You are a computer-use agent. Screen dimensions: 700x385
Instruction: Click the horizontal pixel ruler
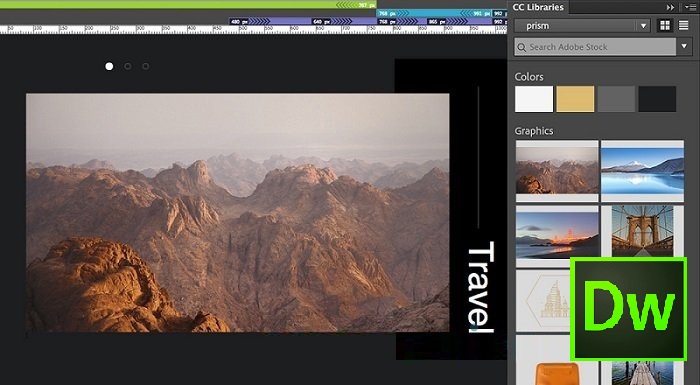253,29
